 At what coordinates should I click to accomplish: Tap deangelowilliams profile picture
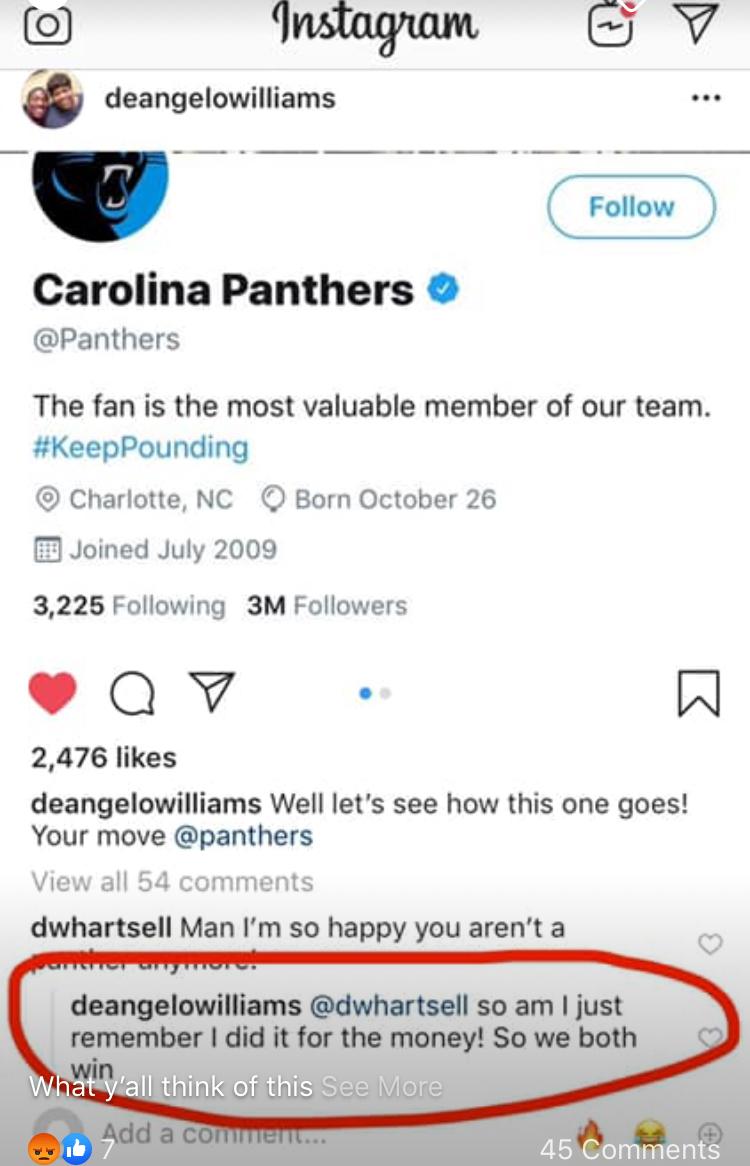pyautogui.click(x=51, y=99)
